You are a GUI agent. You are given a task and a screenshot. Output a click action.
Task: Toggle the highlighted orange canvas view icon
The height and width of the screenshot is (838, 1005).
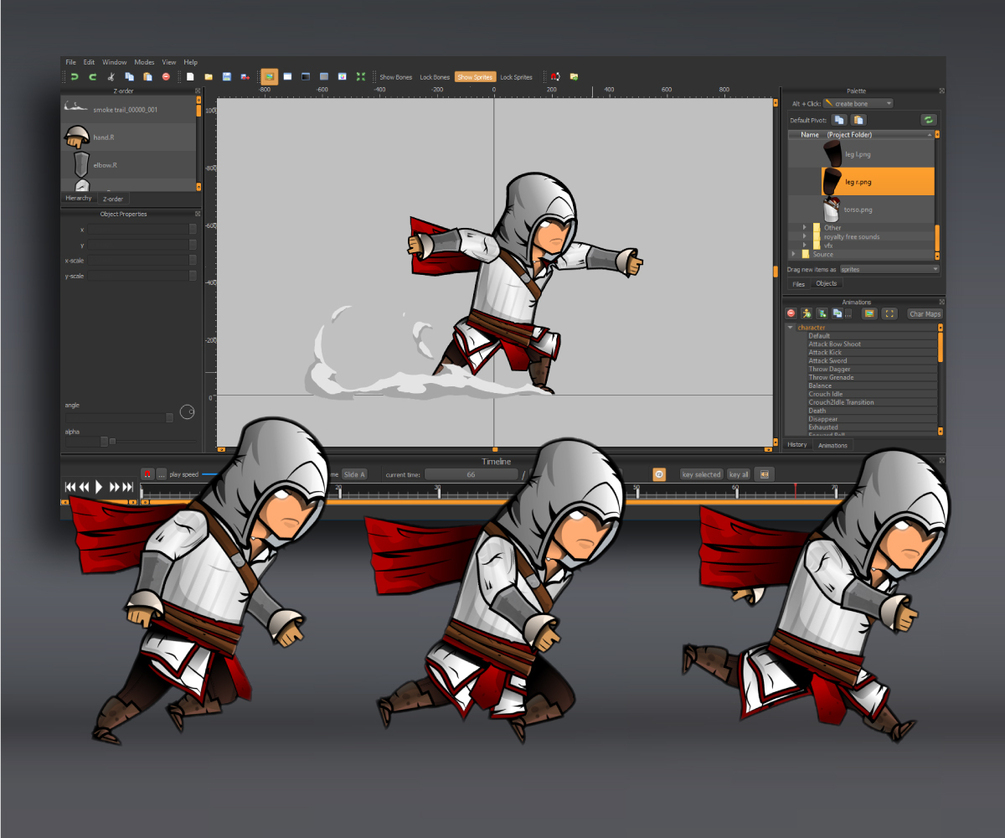click(x=269, y=77)
